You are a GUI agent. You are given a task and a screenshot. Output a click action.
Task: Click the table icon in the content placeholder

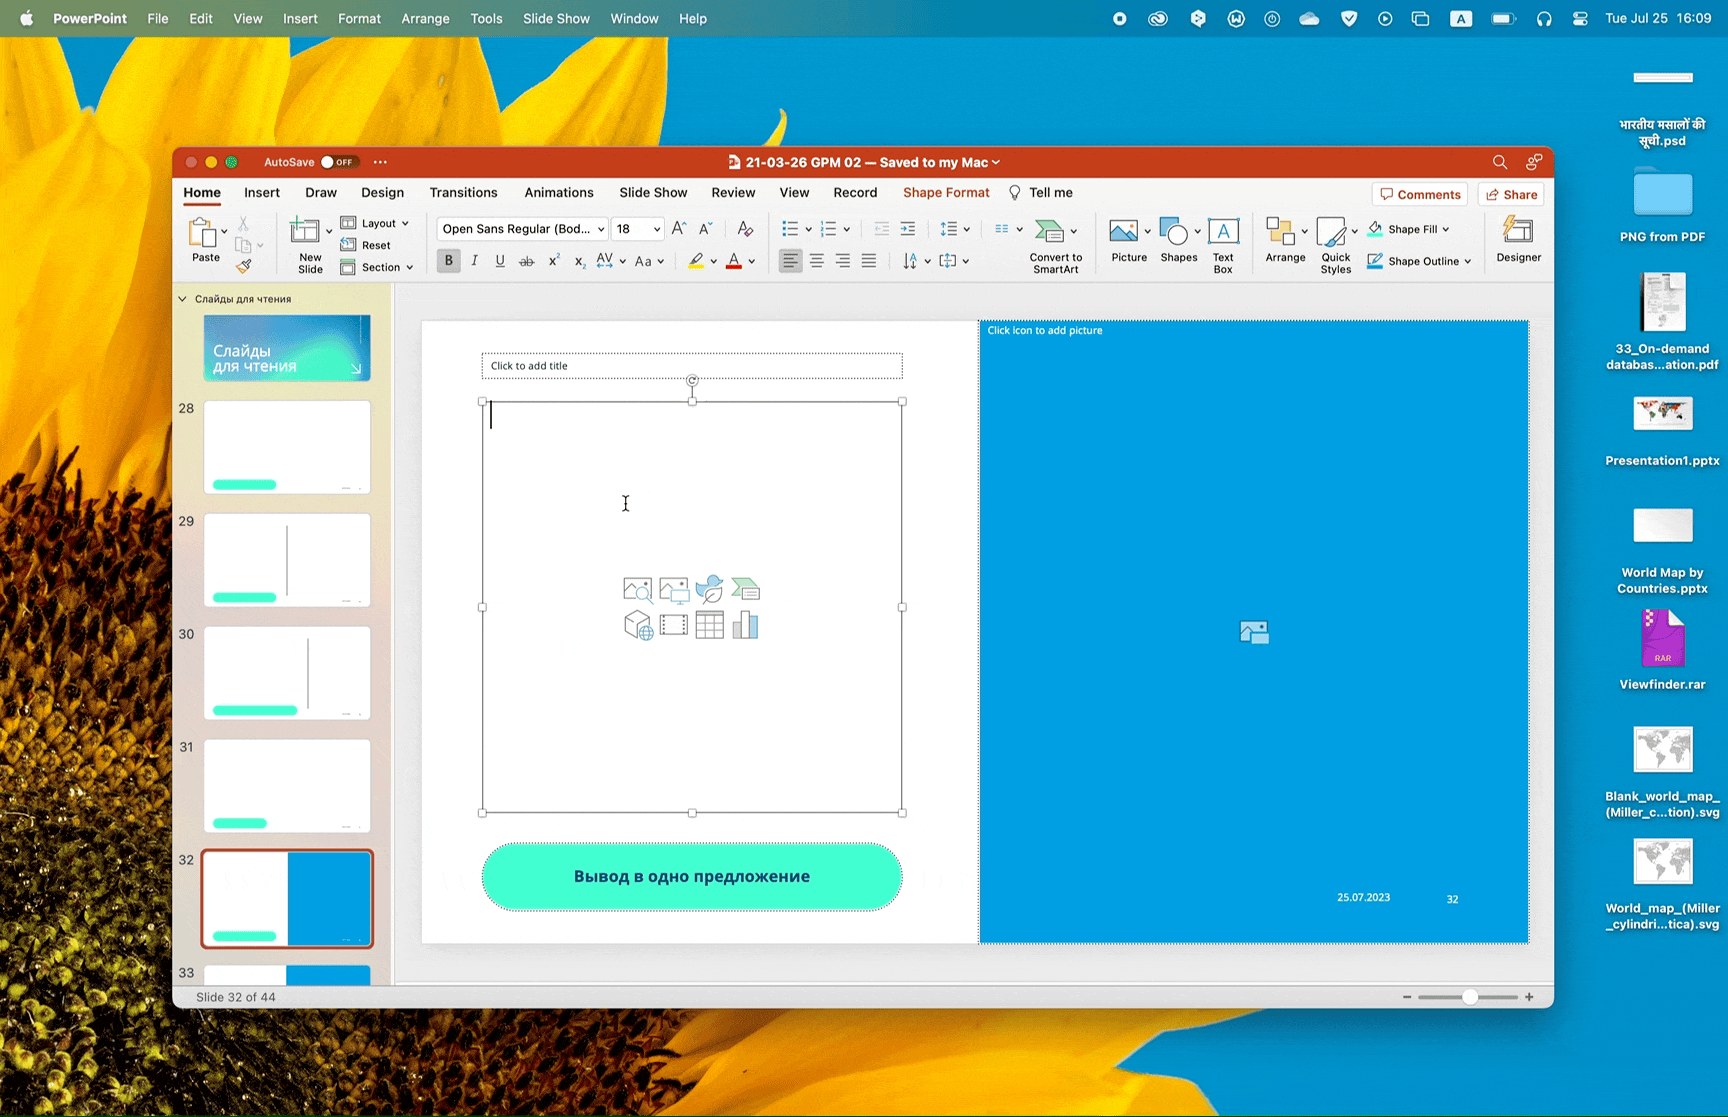pyautogui.click(x=709, y=626)
